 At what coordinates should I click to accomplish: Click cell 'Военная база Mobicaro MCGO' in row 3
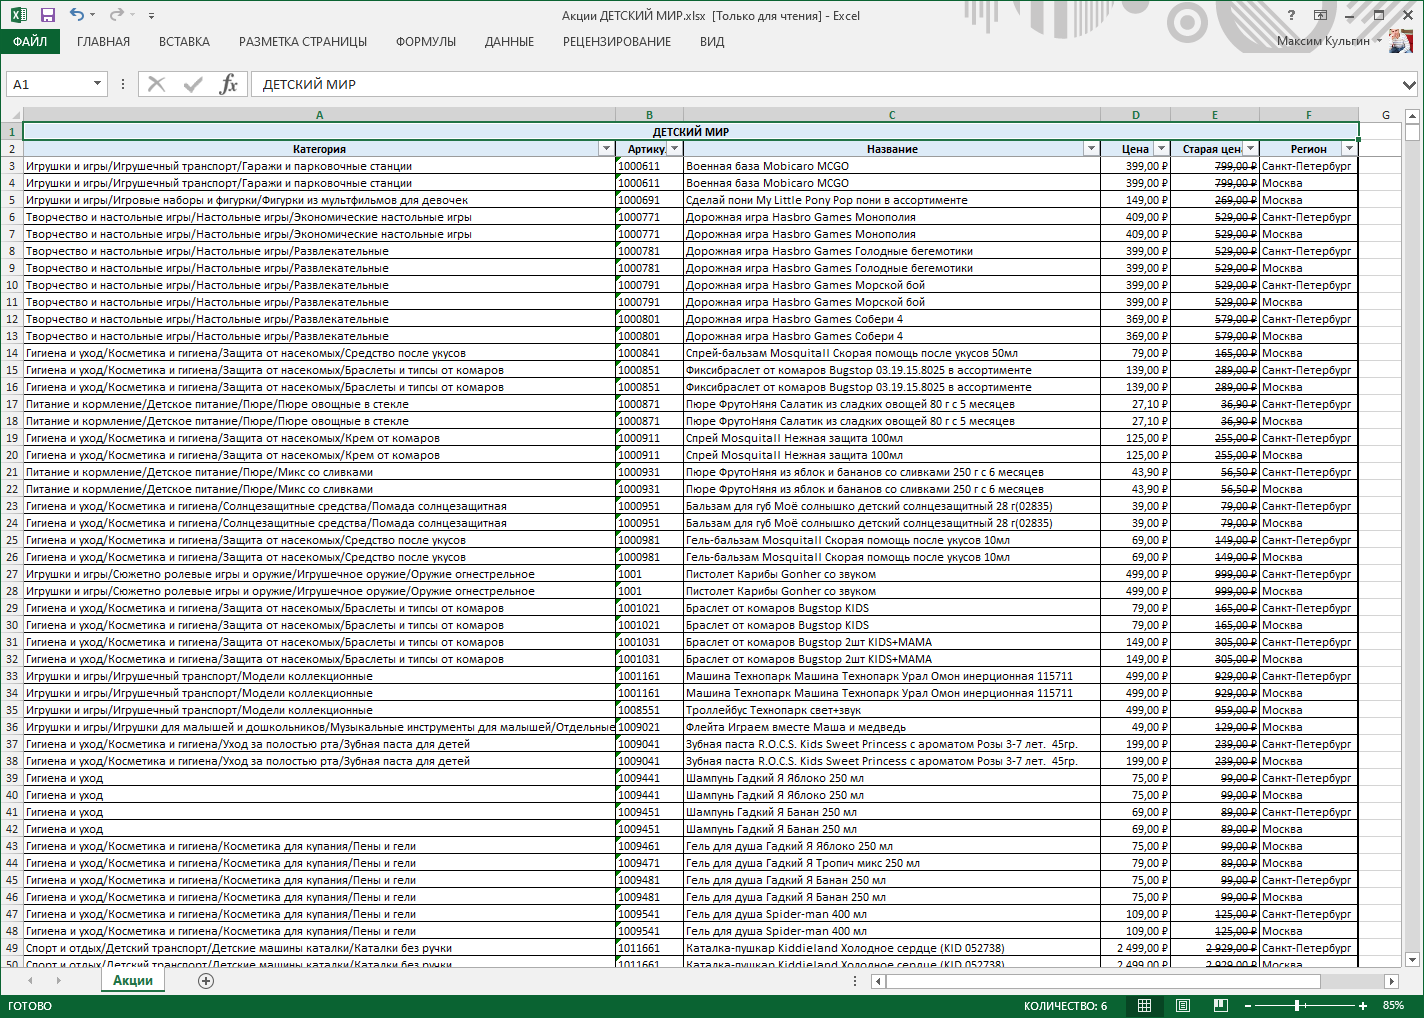coord(892,166)
